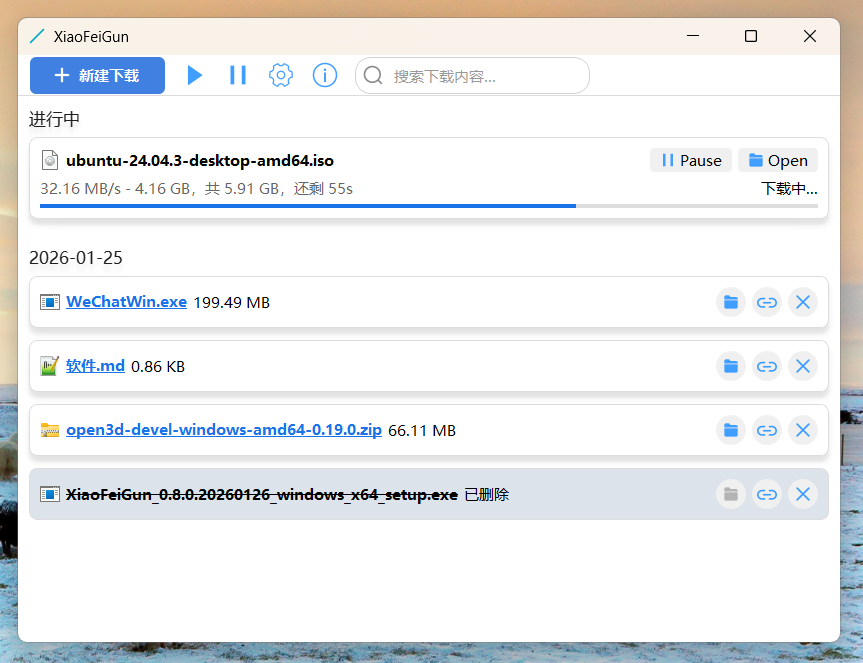This screenshot has height=663, width=863.
Task: Open the 软件.md file link
Action: coord(95,365)
